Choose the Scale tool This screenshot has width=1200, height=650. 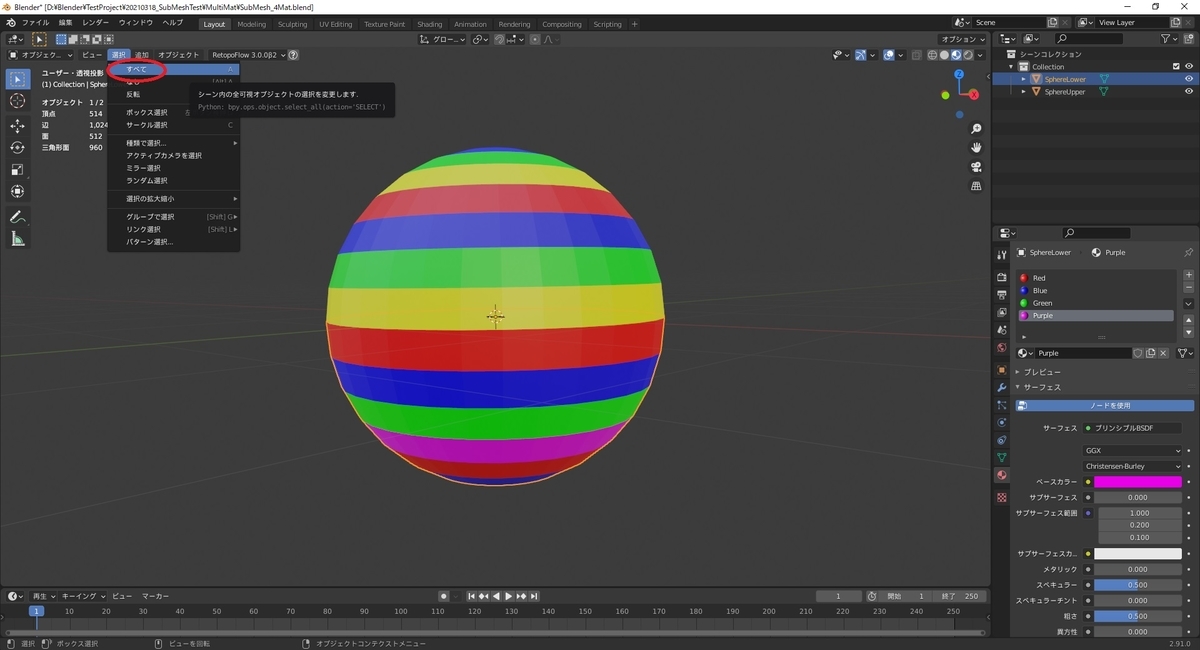tap(17, 169)
